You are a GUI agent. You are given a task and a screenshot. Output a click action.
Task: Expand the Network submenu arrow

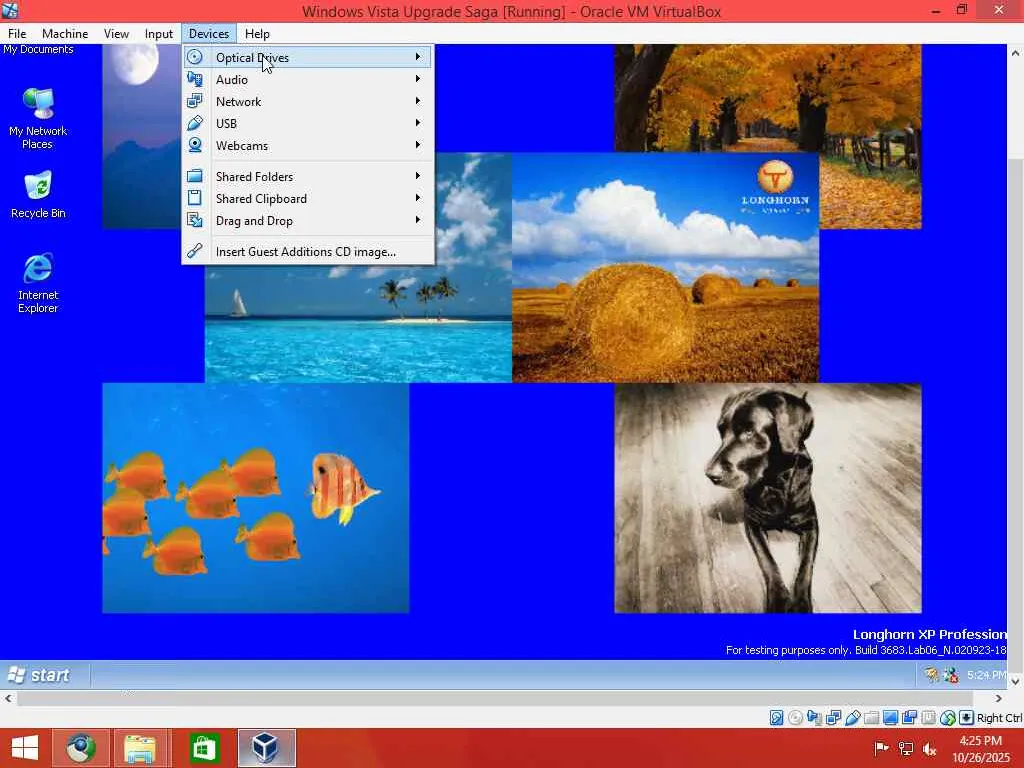tap(418, 101)
